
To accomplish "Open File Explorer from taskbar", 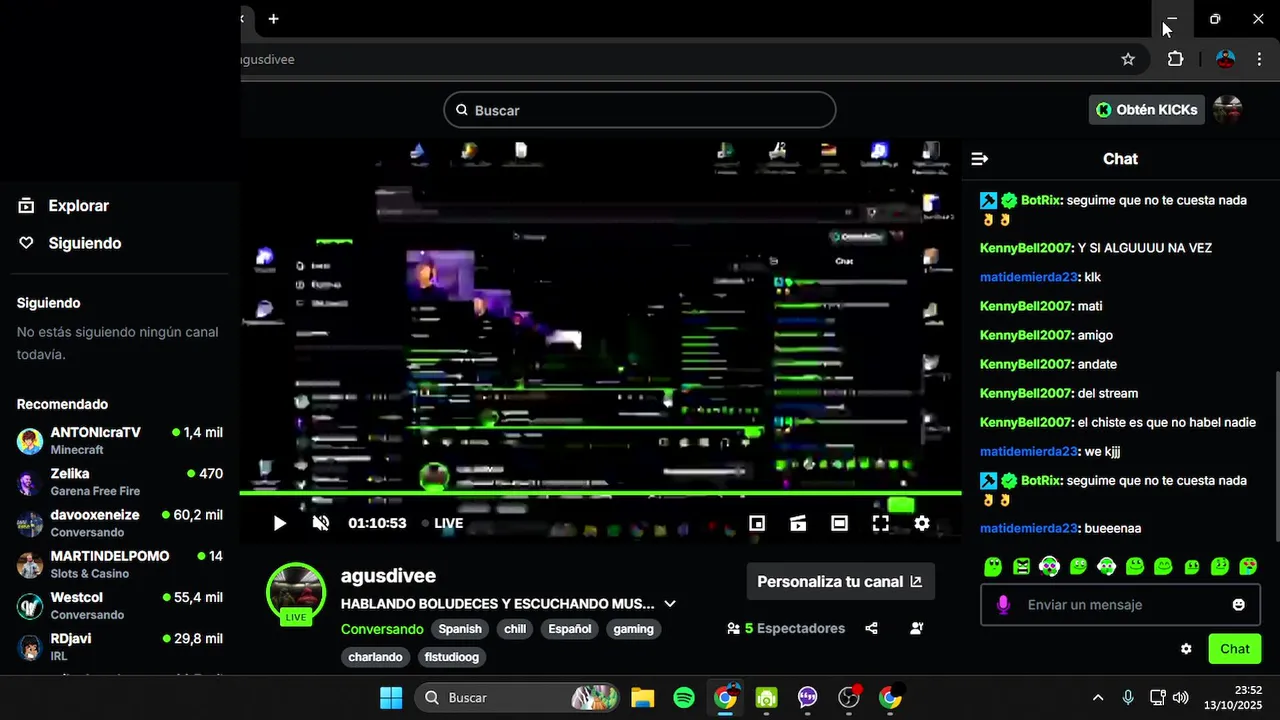I will click(642, 698).
